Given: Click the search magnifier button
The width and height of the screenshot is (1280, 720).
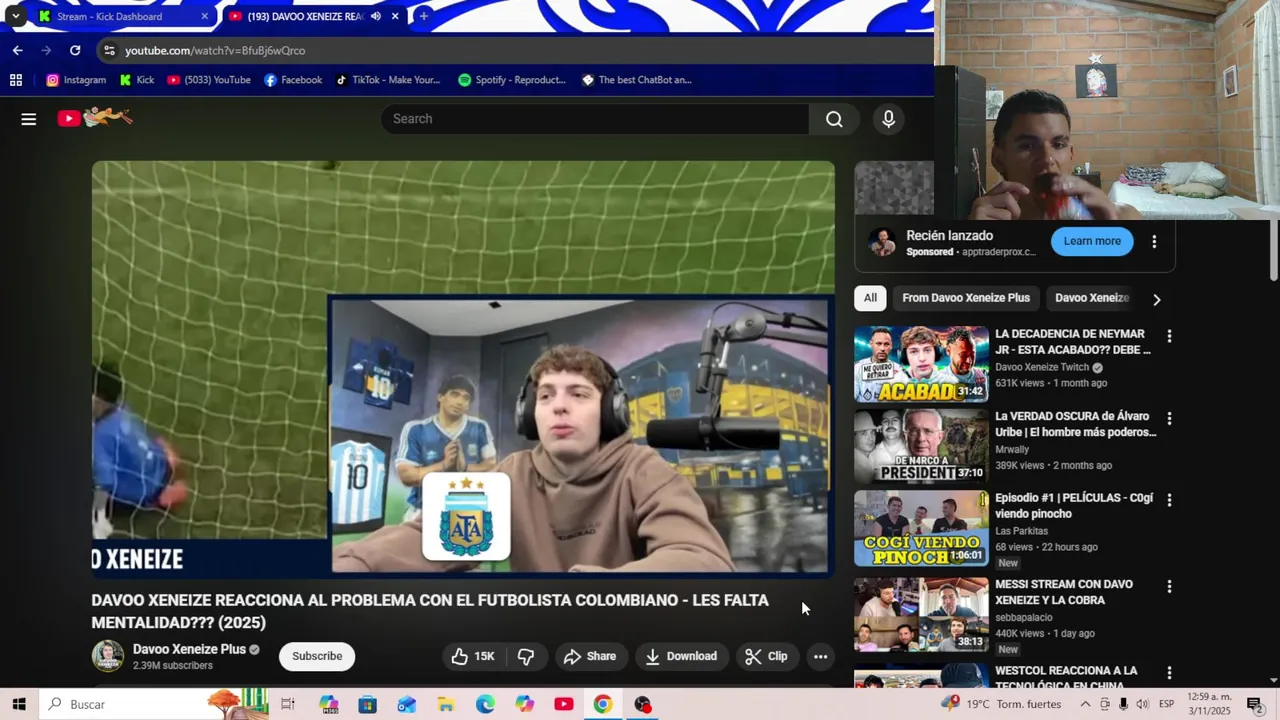Looking at the screenshot, I should tap(834, 119).
